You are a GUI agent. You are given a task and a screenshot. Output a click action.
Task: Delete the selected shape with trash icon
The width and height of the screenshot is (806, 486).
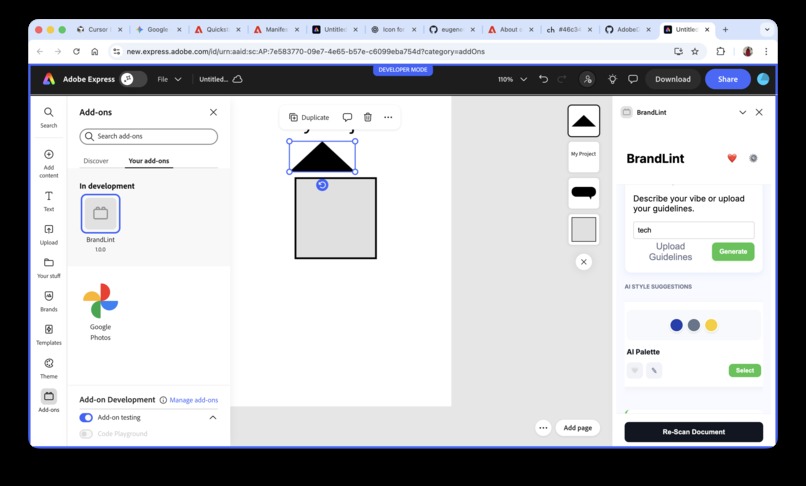click(368, 117)
